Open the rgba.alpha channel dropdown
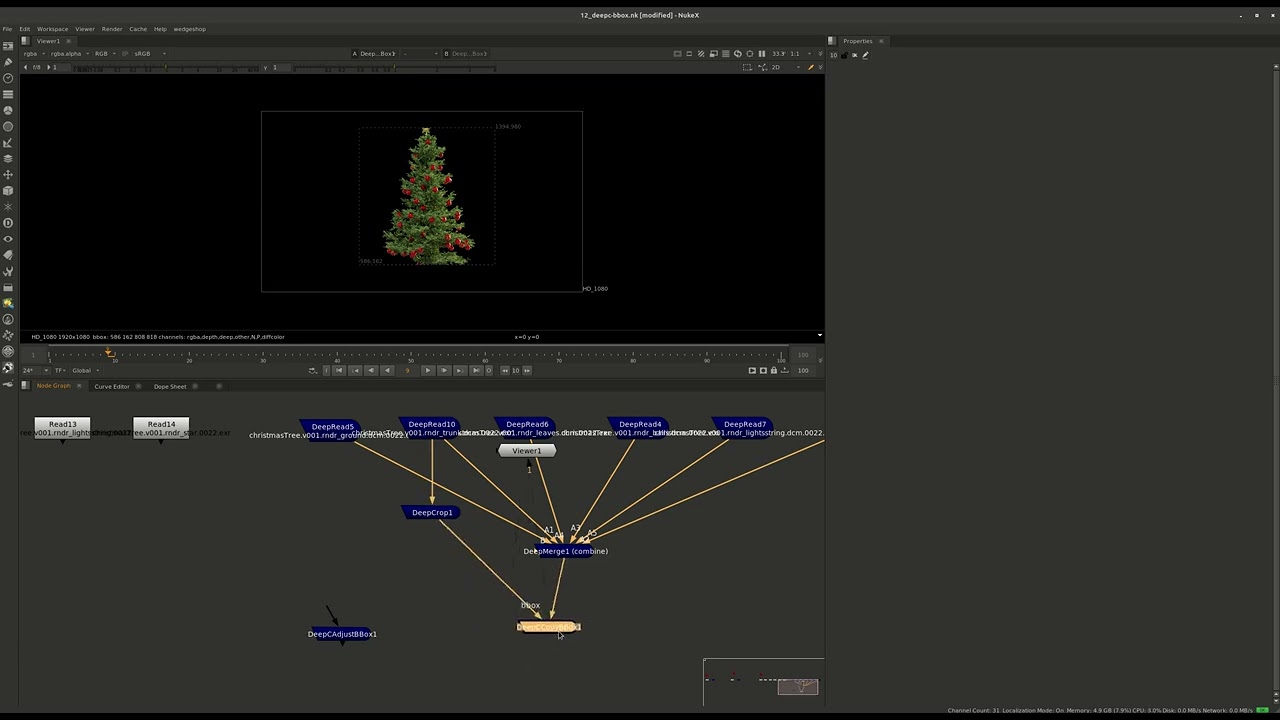Image resolution: width=1280 pixels, height=720 pixels. 70,53
